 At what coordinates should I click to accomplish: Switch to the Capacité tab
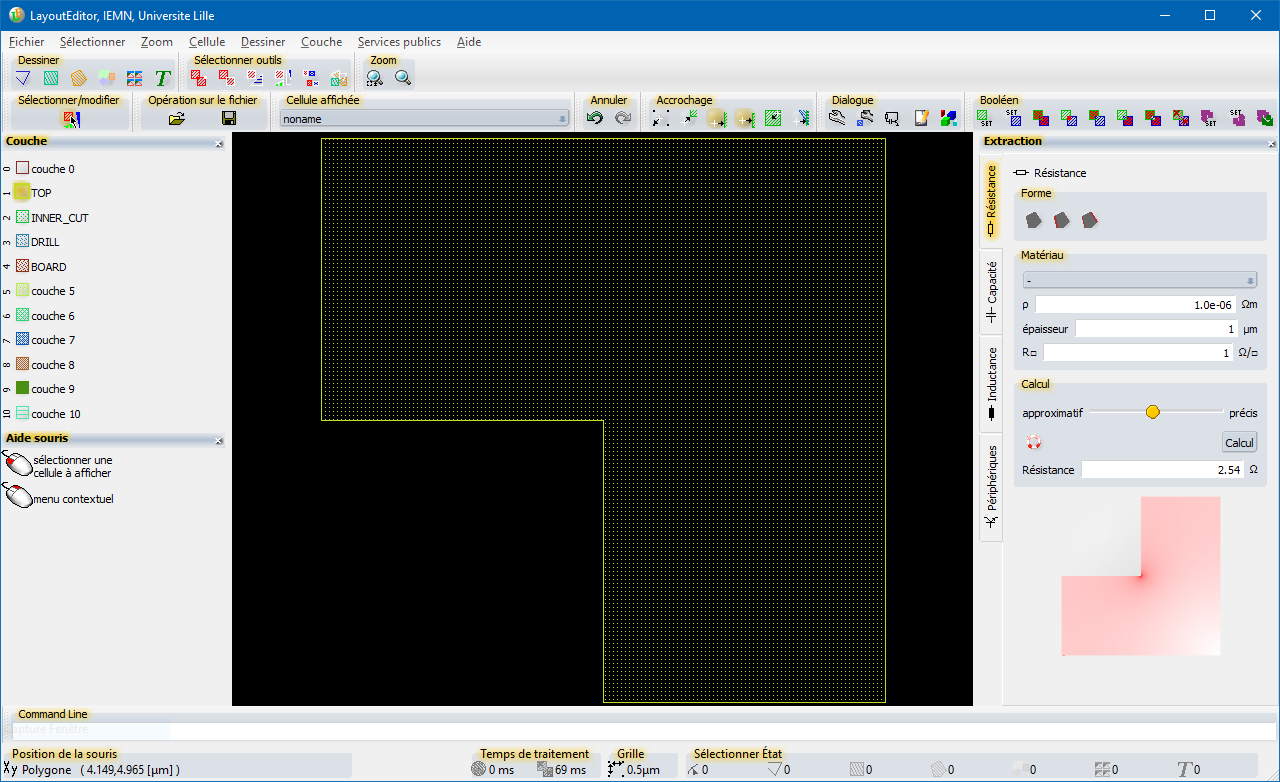991,291
